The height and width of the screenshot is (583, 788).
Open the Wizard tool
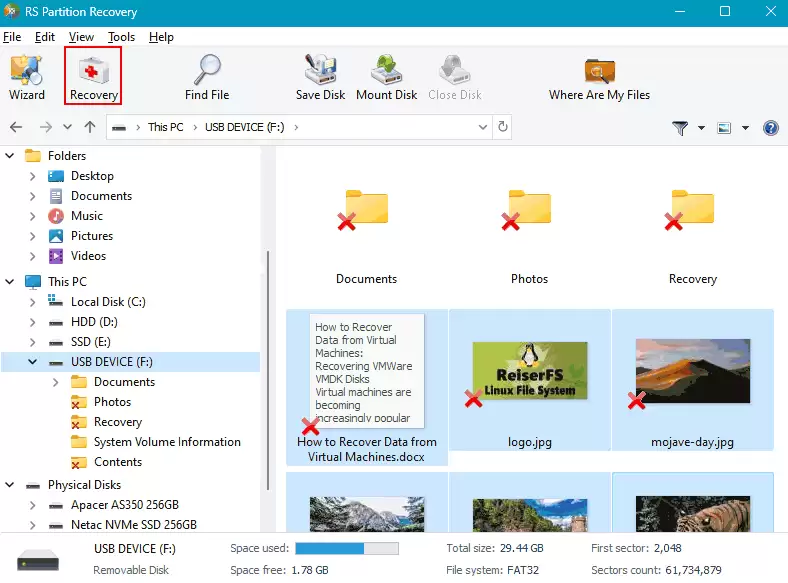(x=27, y=77)
